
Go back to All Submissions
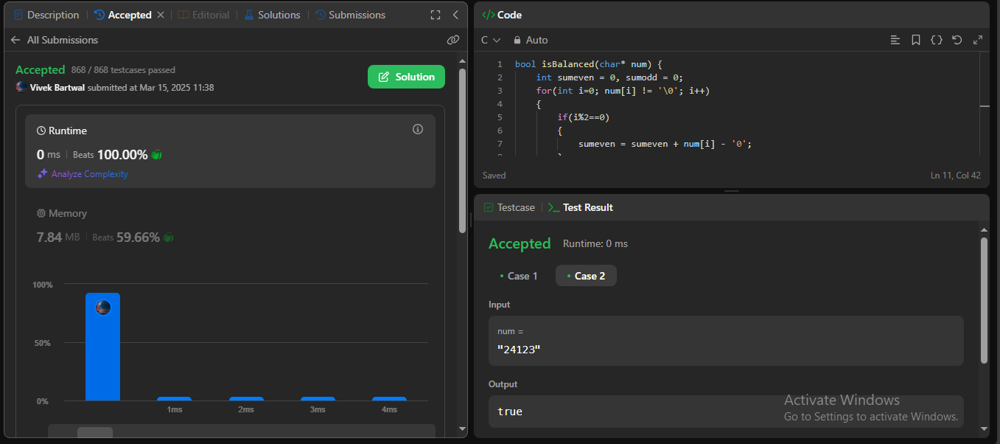tap(55, 40)
